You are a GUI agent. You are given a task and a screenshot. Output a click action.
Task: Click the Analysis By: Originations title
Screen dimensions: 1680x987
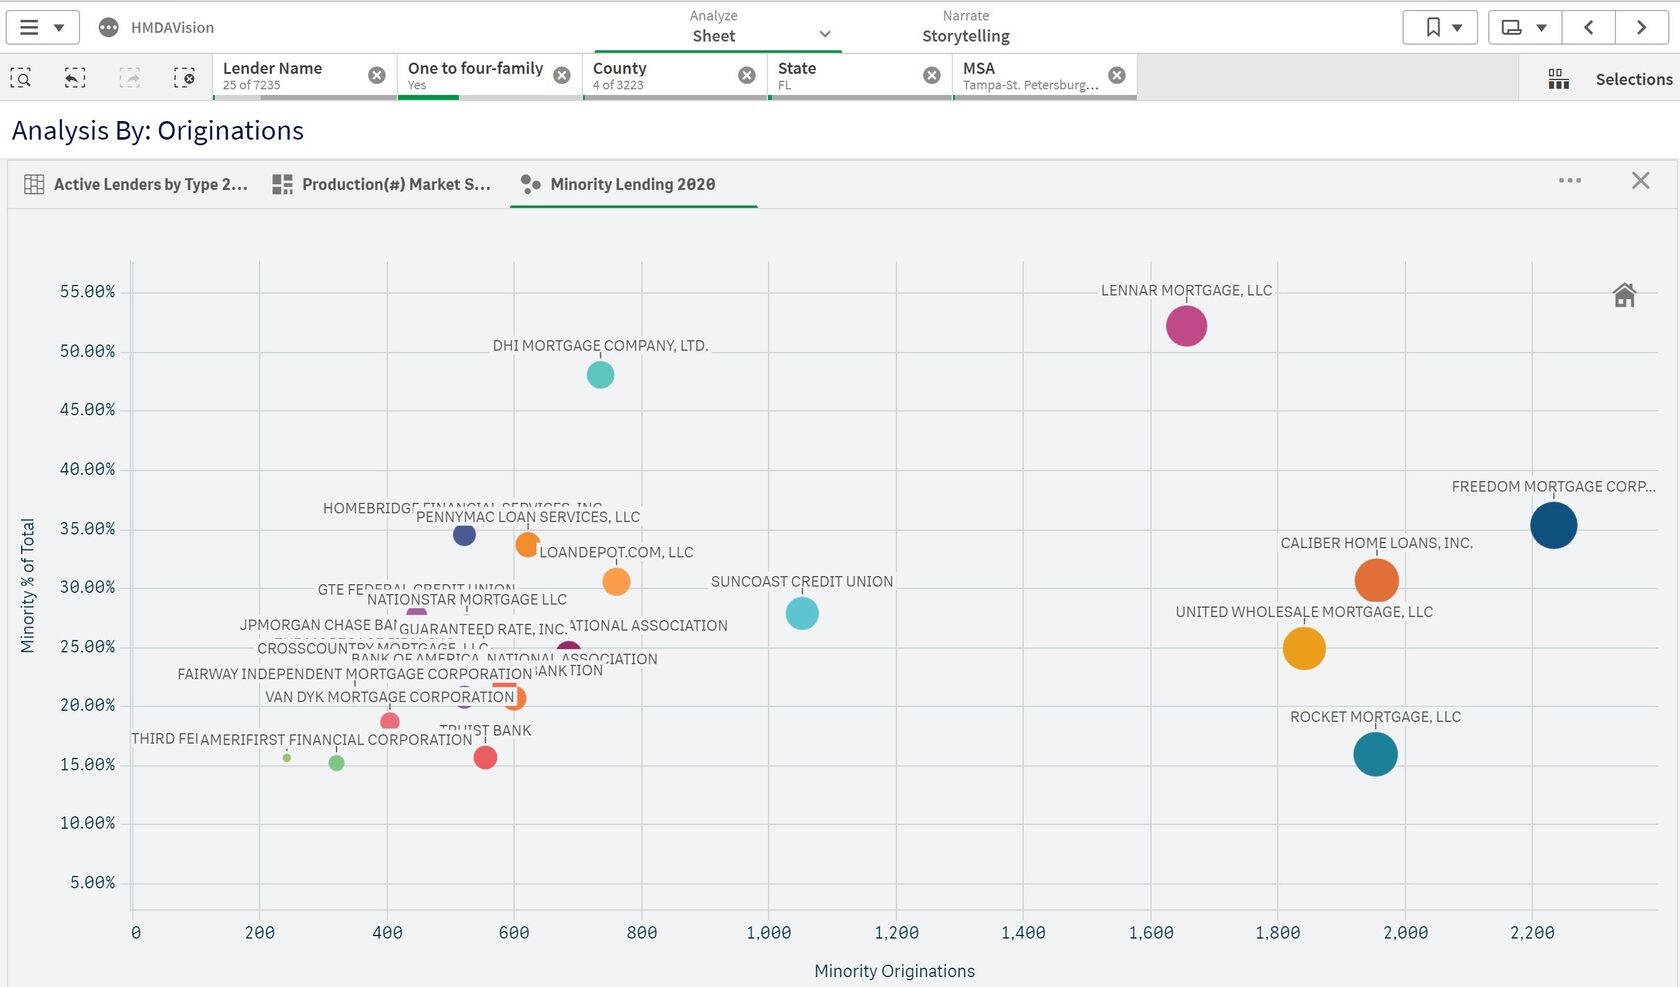[x=158, y=130]
